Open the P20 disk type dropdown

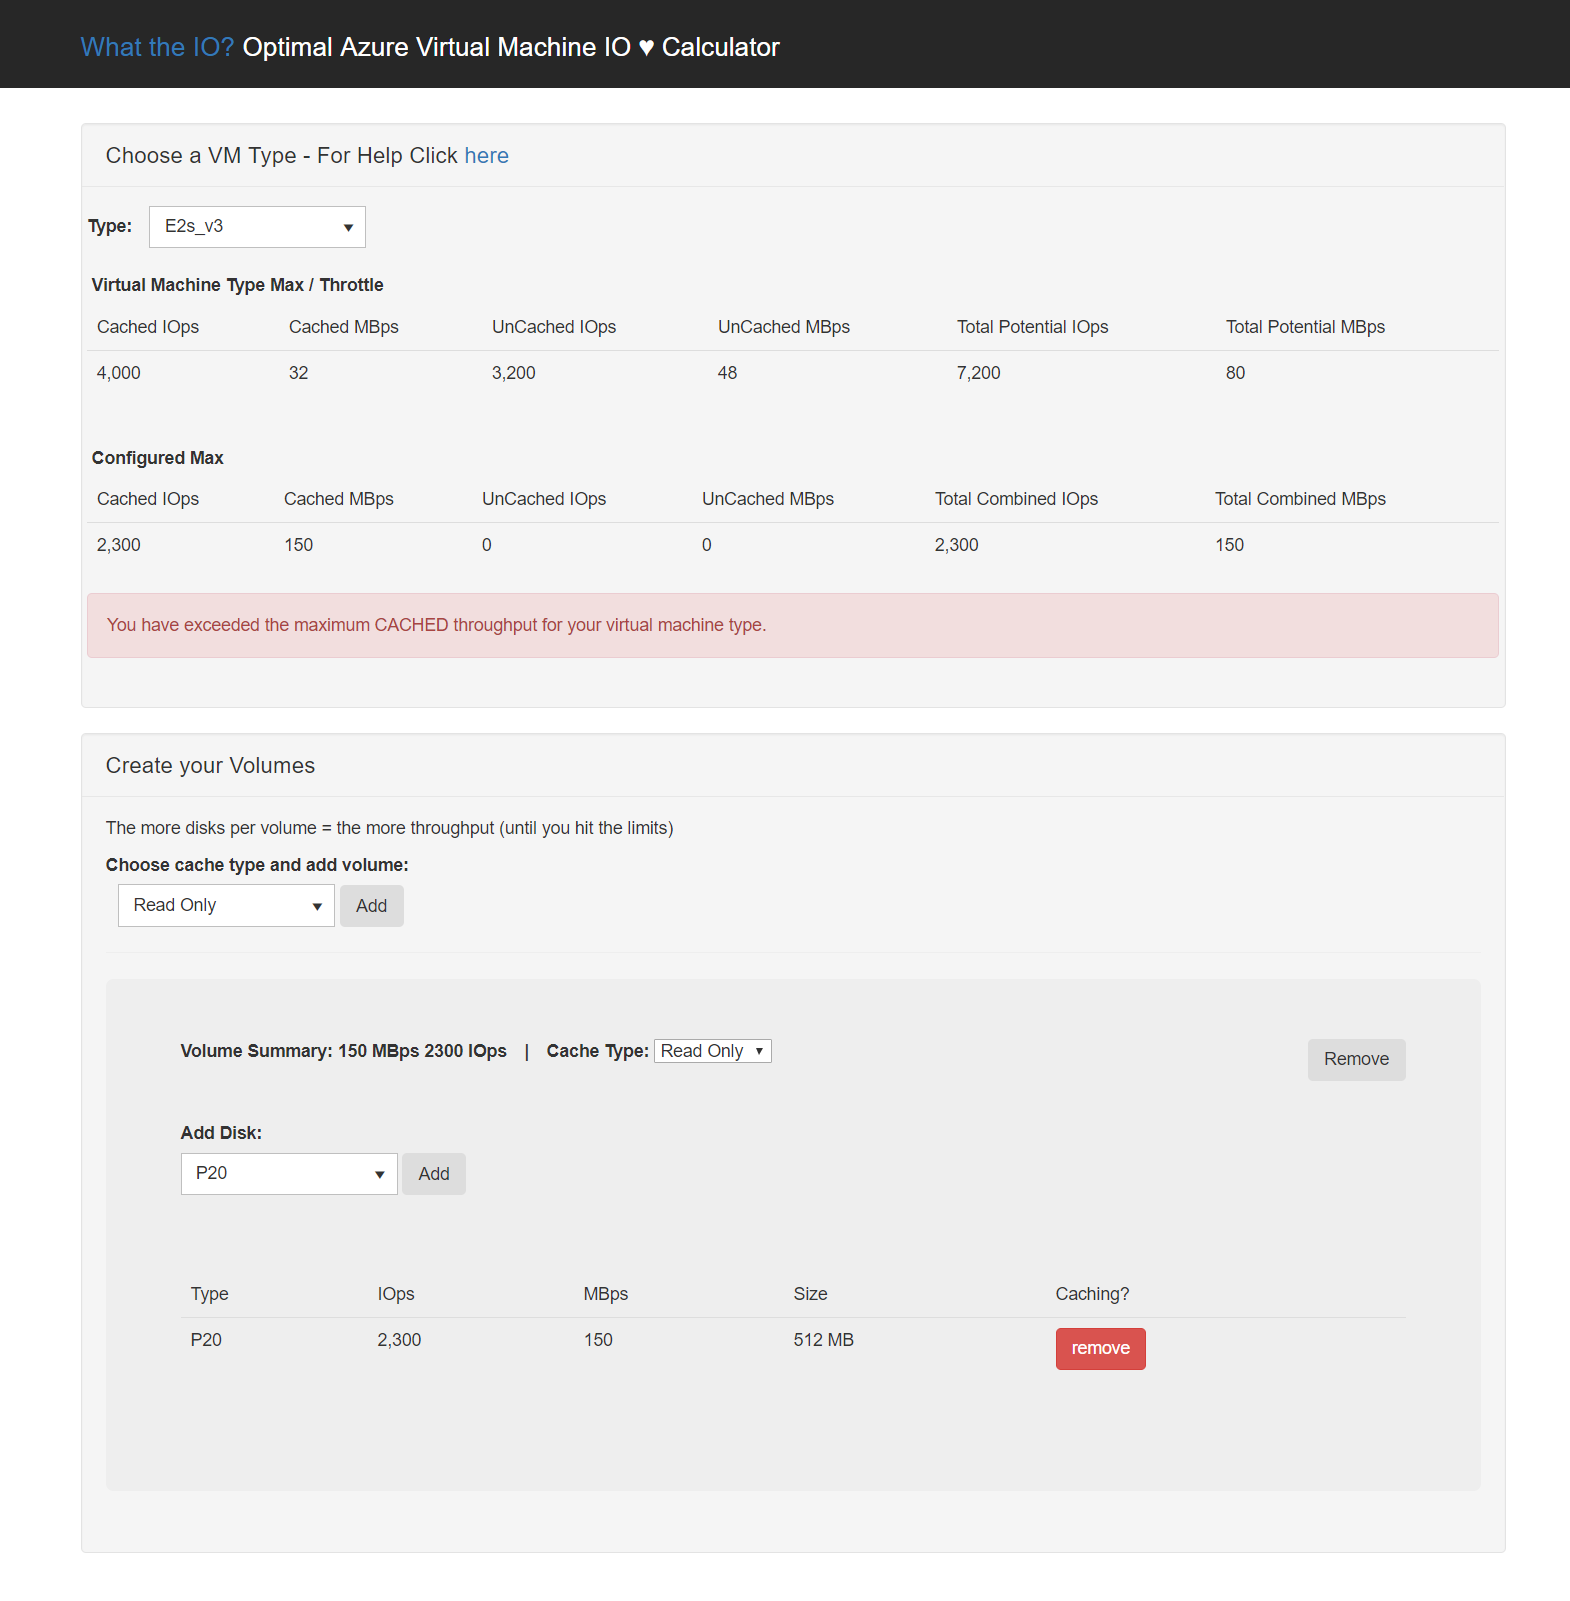pyautogui.click(x=289, y=1174)
